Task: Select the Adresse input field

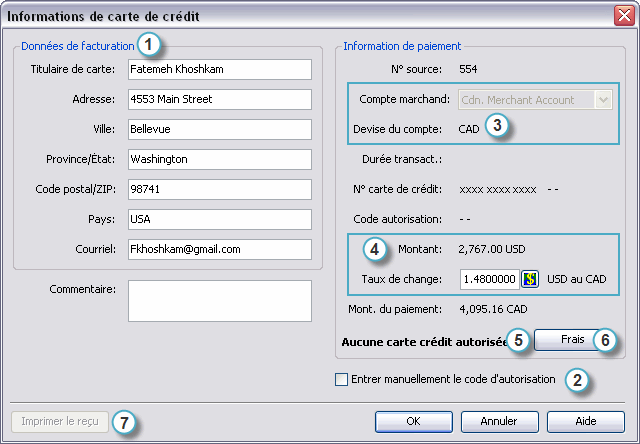Action: (219, 100)
